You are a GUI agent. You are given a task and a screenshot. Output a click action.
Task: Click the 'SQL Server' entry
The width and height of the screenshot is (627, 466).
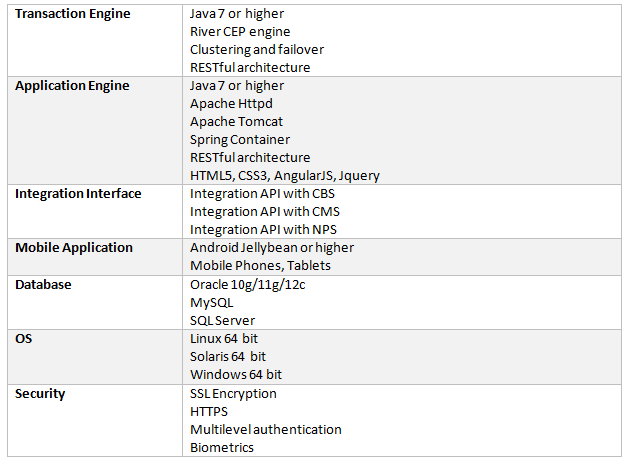click(x=222, y=321)
